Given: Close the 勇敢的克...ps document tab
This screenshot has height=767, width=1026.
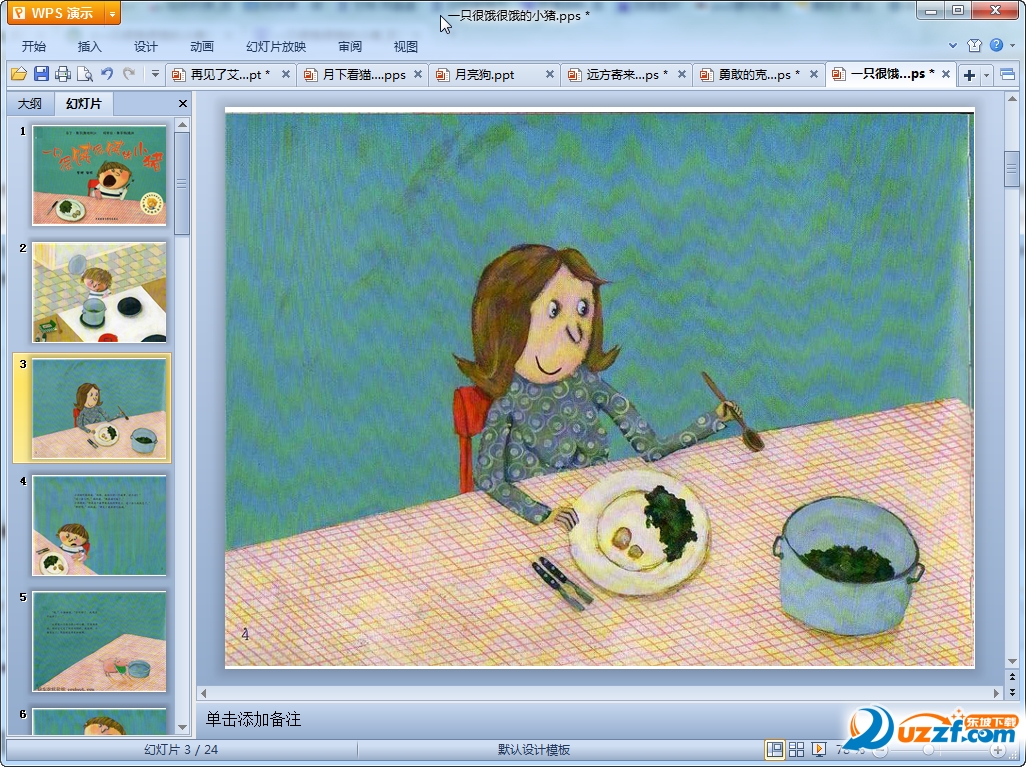Looking at the screenshot, I should [814, 75].
